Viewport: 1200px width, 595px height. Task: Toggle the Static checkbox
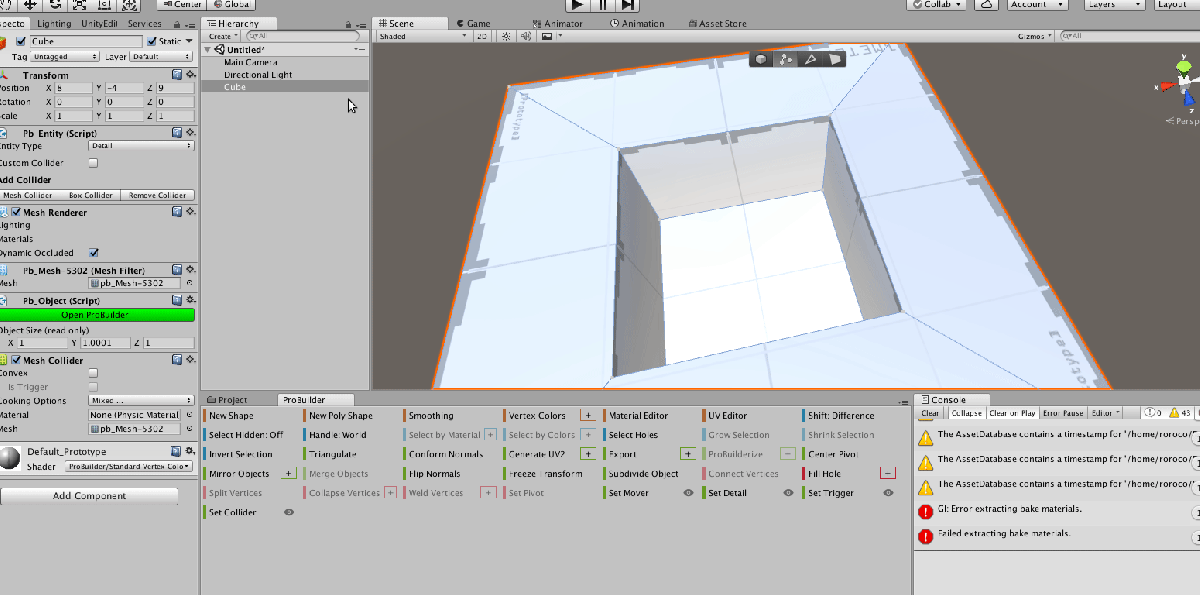[152, 41]
